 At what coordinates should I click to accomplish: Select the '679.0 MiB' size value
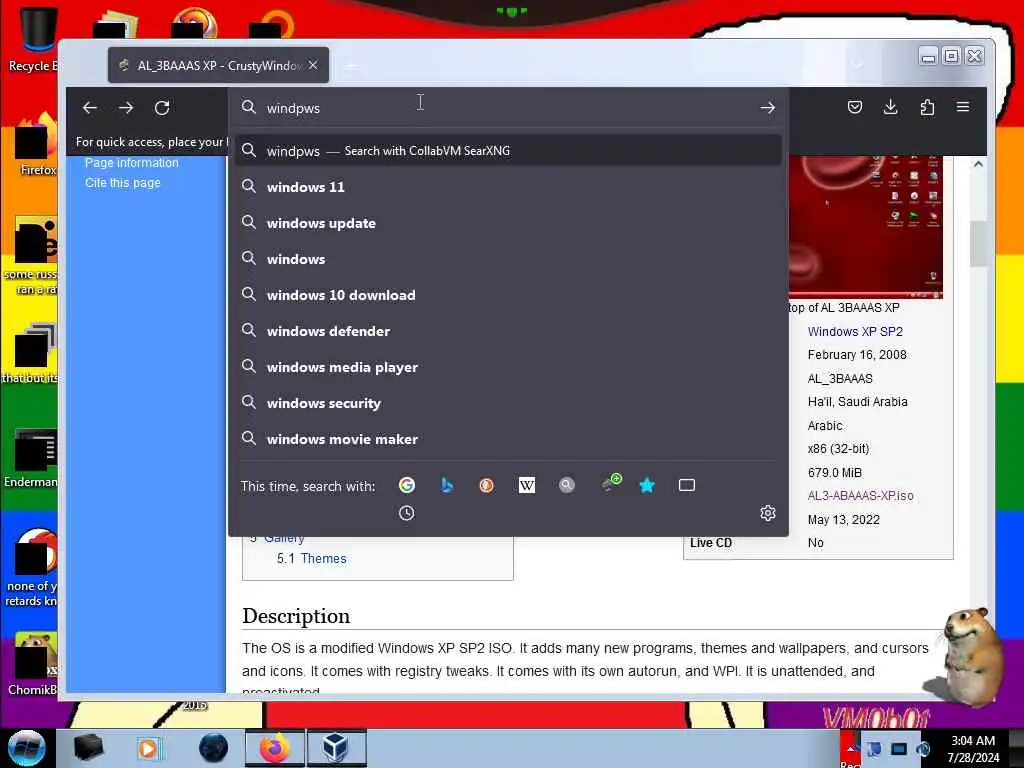835,472
